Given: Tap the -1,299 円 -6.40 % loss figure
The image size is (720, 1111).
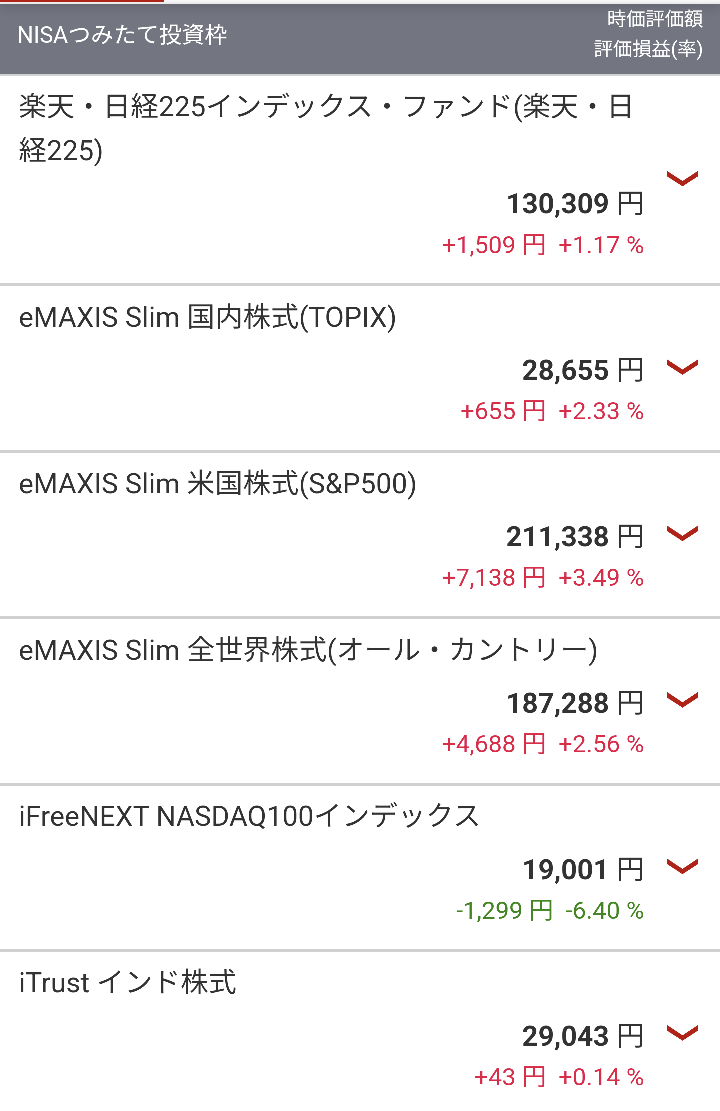Looking at the screenshot, I should pyautogui.click(x=549, y=911).
